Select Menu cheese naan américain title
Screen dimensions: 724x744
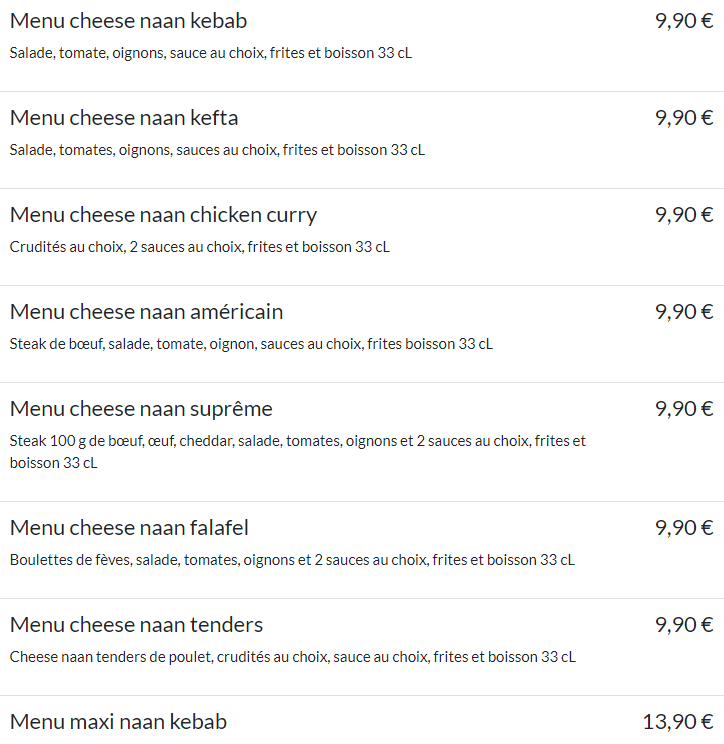147,312
